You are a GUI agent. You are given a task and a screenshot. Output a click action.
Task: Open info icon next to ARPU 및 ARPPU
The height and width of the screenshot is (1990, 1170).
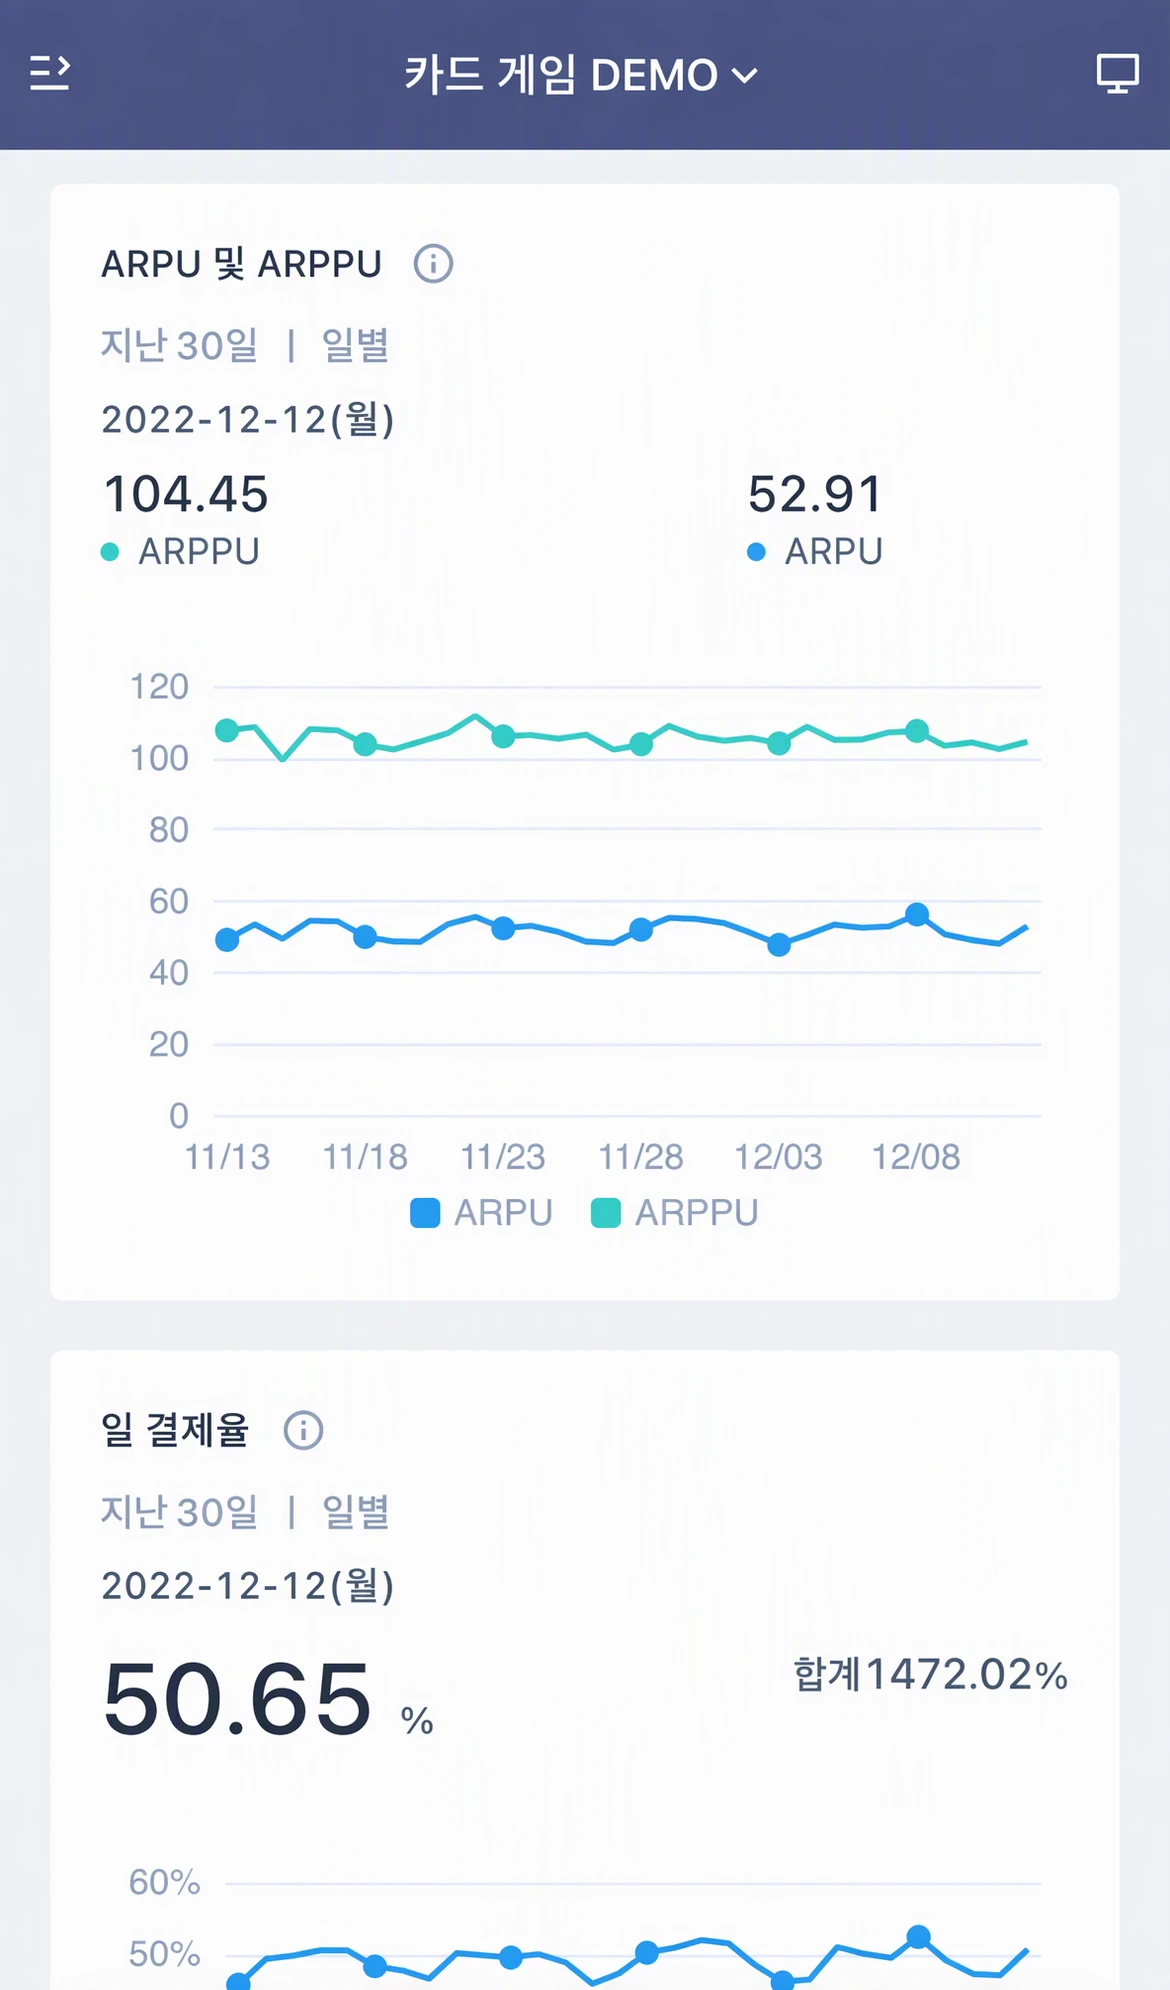coord(433,264)
